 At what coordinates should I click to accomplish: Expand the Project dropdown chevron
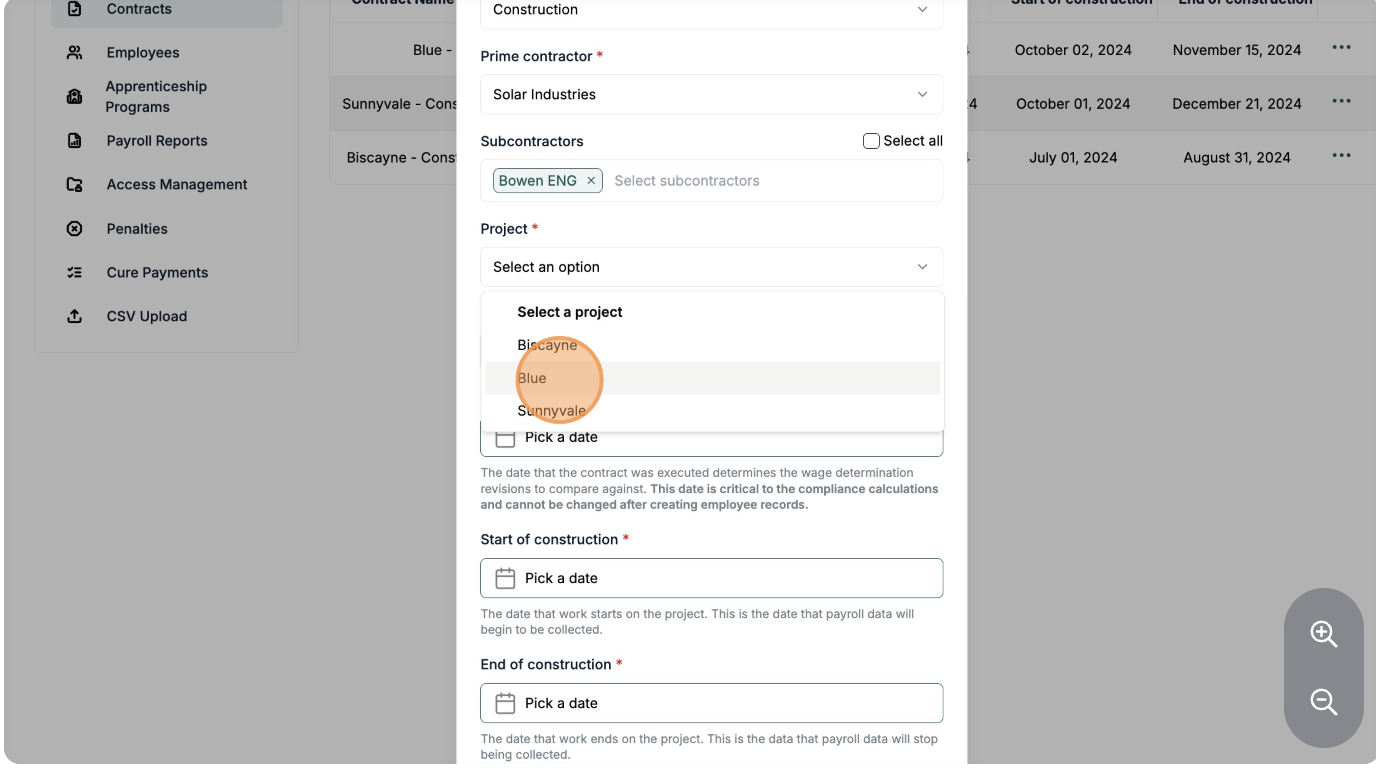coord(922,267)
